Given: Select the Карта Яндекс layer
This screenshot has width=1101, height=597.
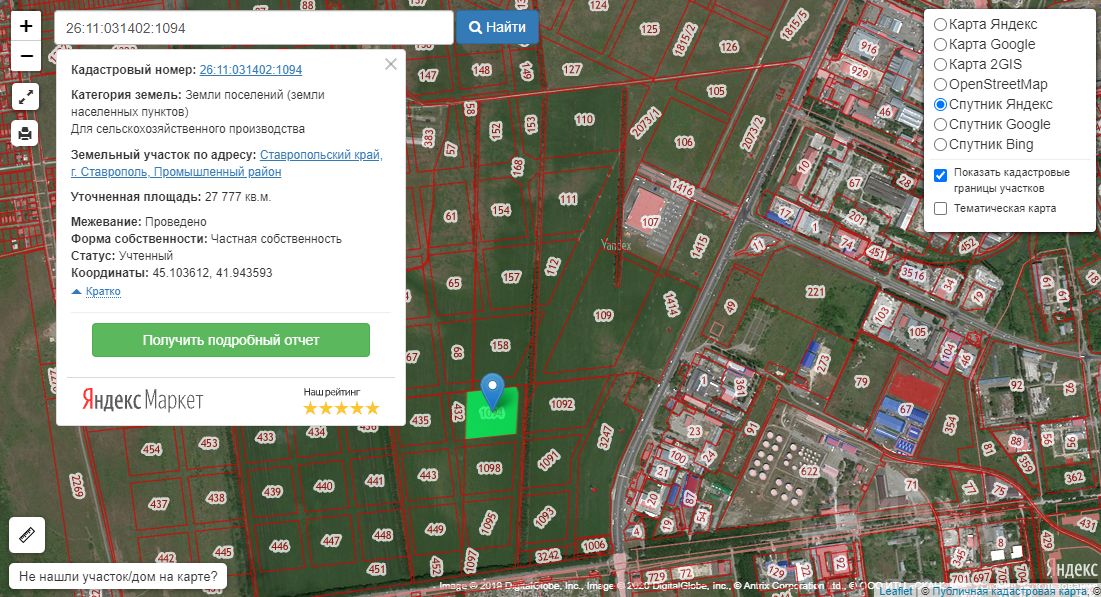Looking at the screenshot, I should click(x=940, y=24).
